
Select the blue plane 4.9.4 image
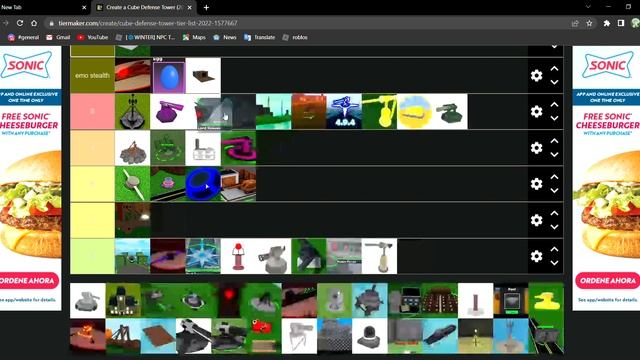tap(344, 111)
